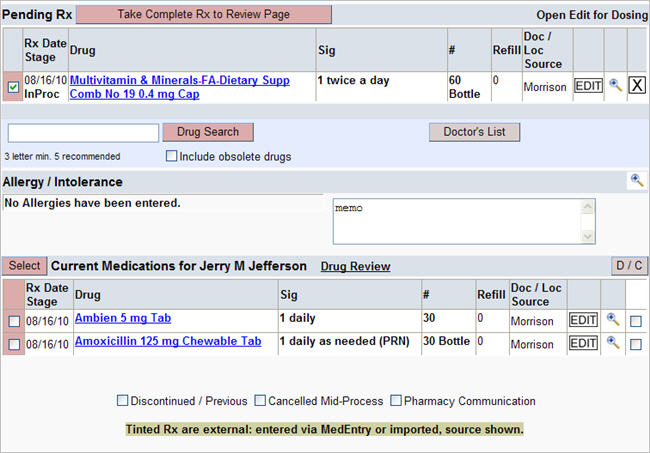The width and height of the screenshot is (650, 453).
Task: Click magnifier icon in Amoxicillin row
Action: pos(614,343)
